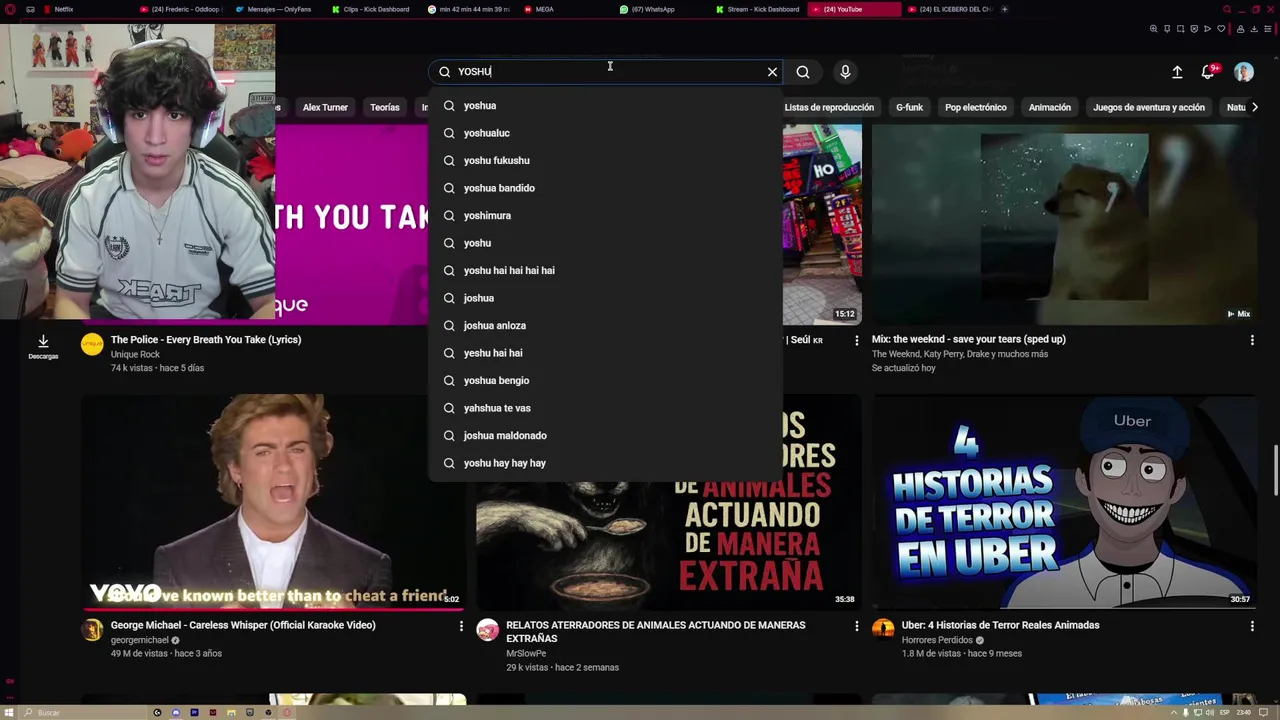The image size is (1280, 720).
Task: Open Opera send/player arrow icon in toolbar
Action: [x=1207, y=29]
